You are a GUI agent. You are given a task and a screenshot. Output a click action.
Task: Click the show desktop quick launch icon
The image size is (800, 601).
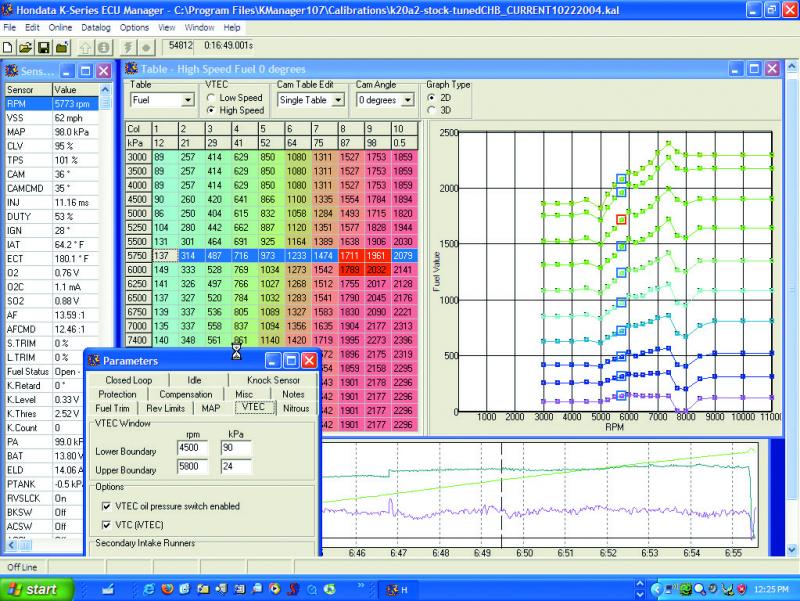pyautogui.click(x=108, y=589)
